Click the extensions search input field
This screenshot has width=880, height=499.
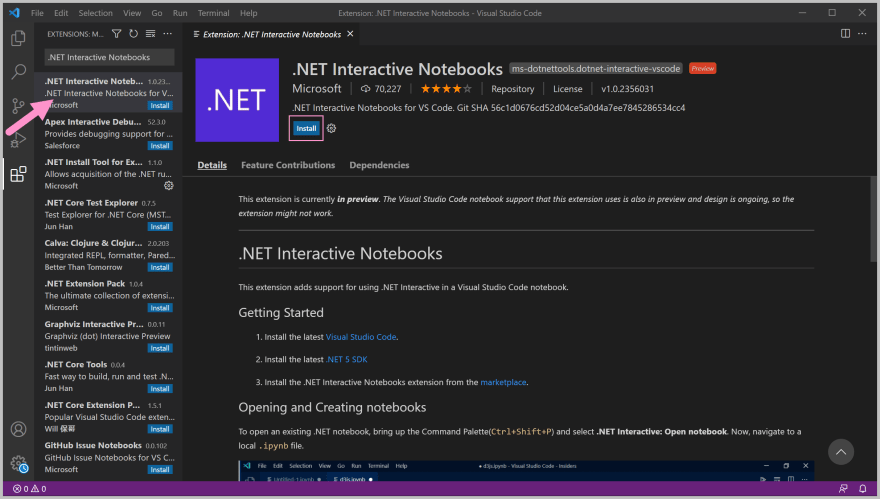pos(109,57)
